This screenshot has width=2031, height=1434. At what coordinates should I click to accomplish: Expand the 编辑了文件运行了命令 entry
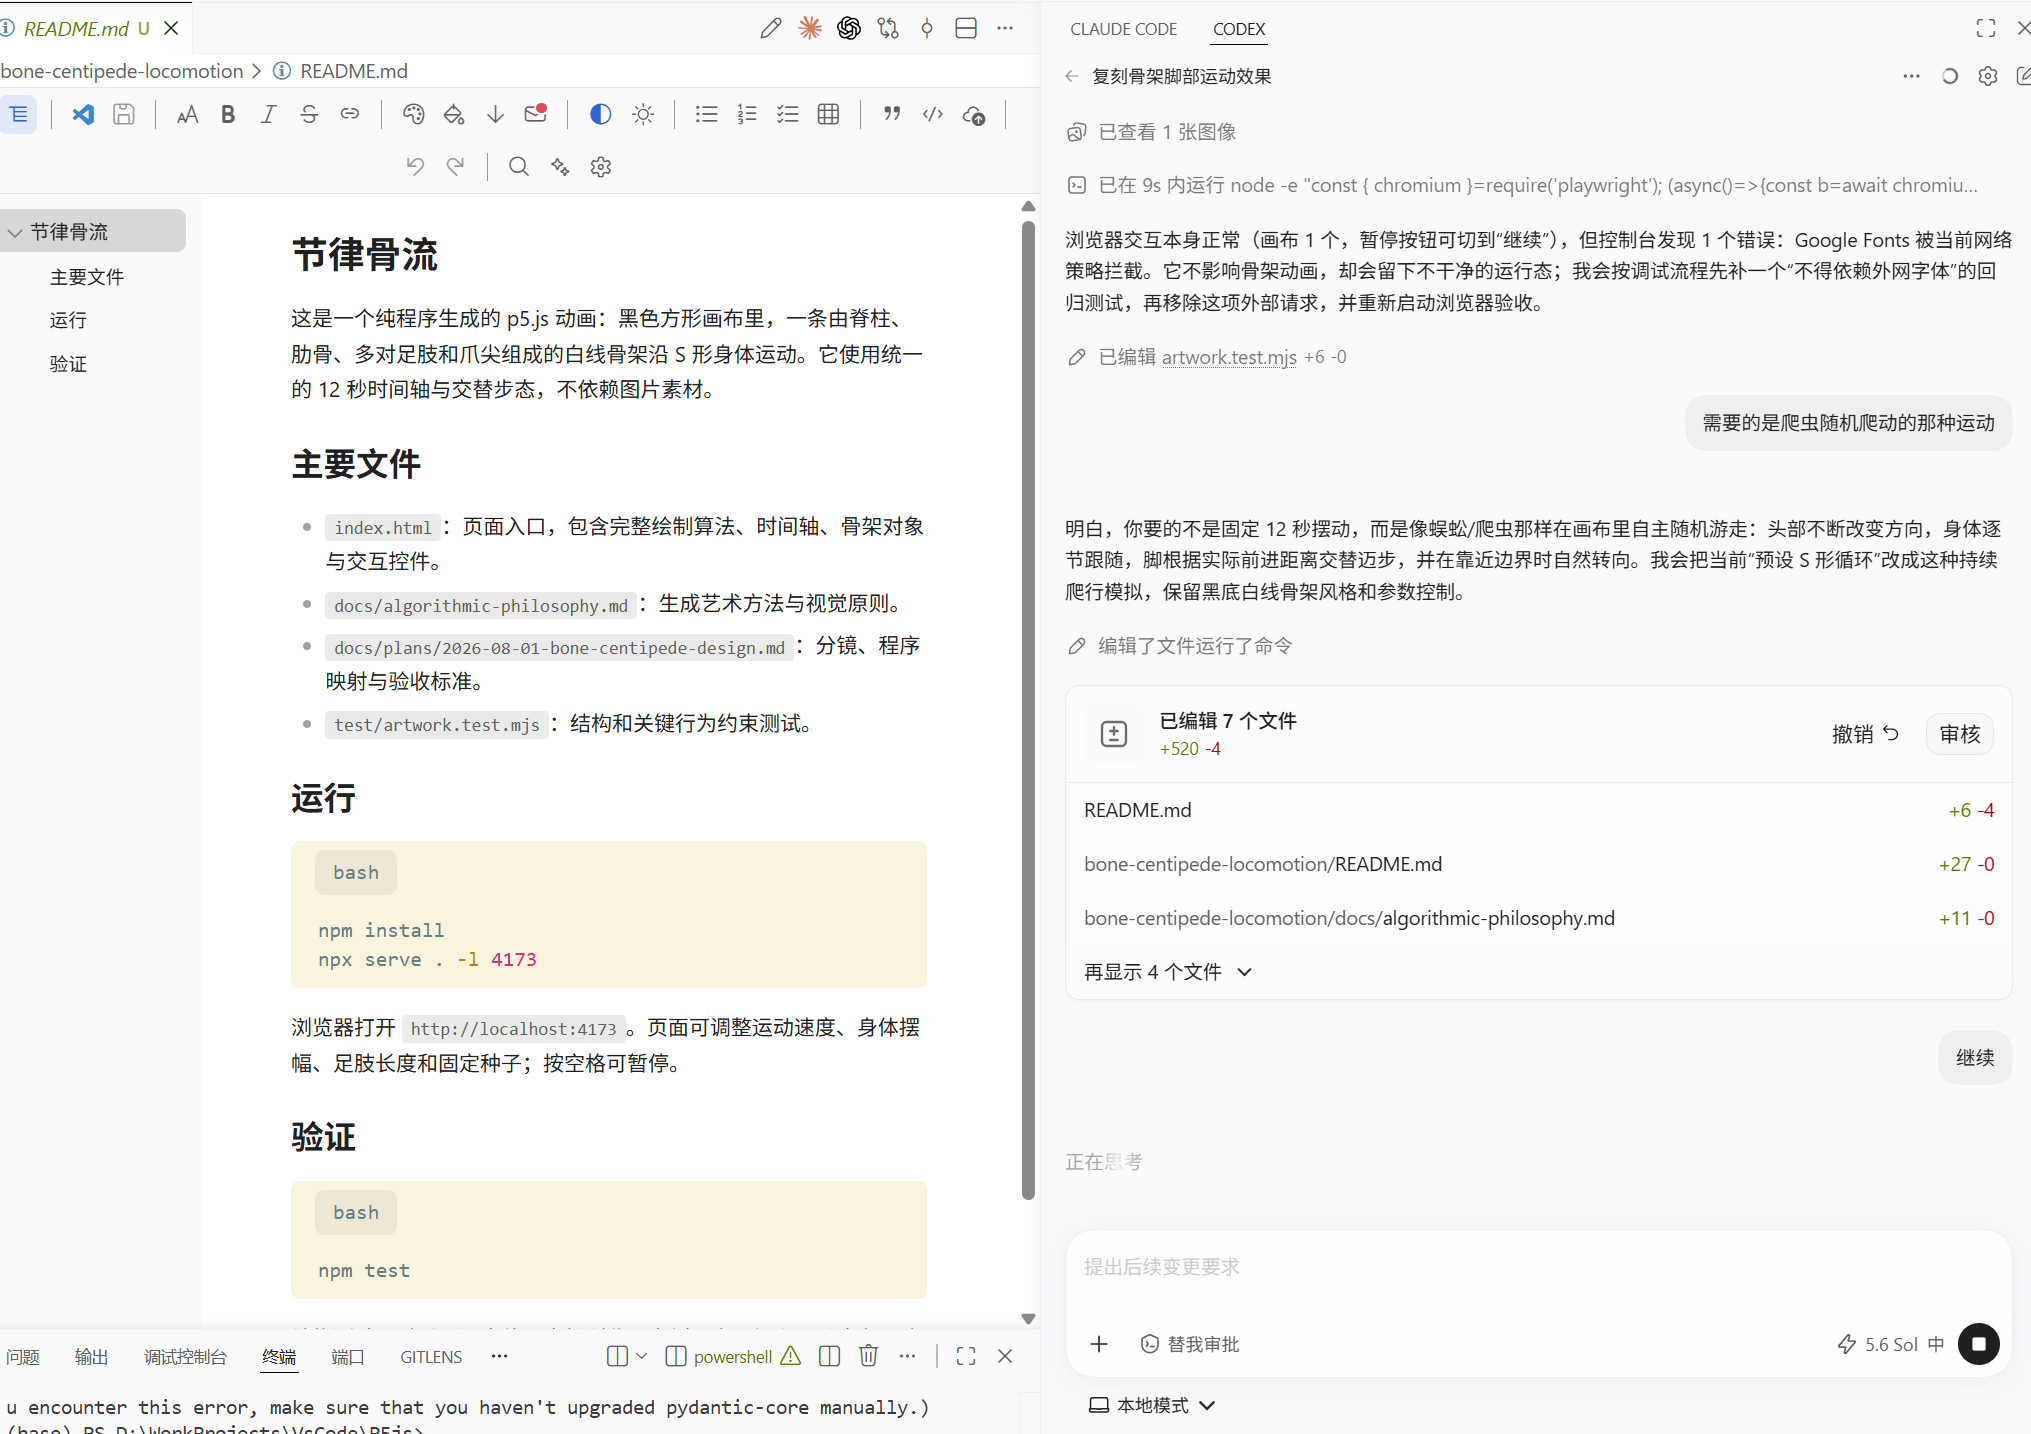click(x=1180, y=646)
